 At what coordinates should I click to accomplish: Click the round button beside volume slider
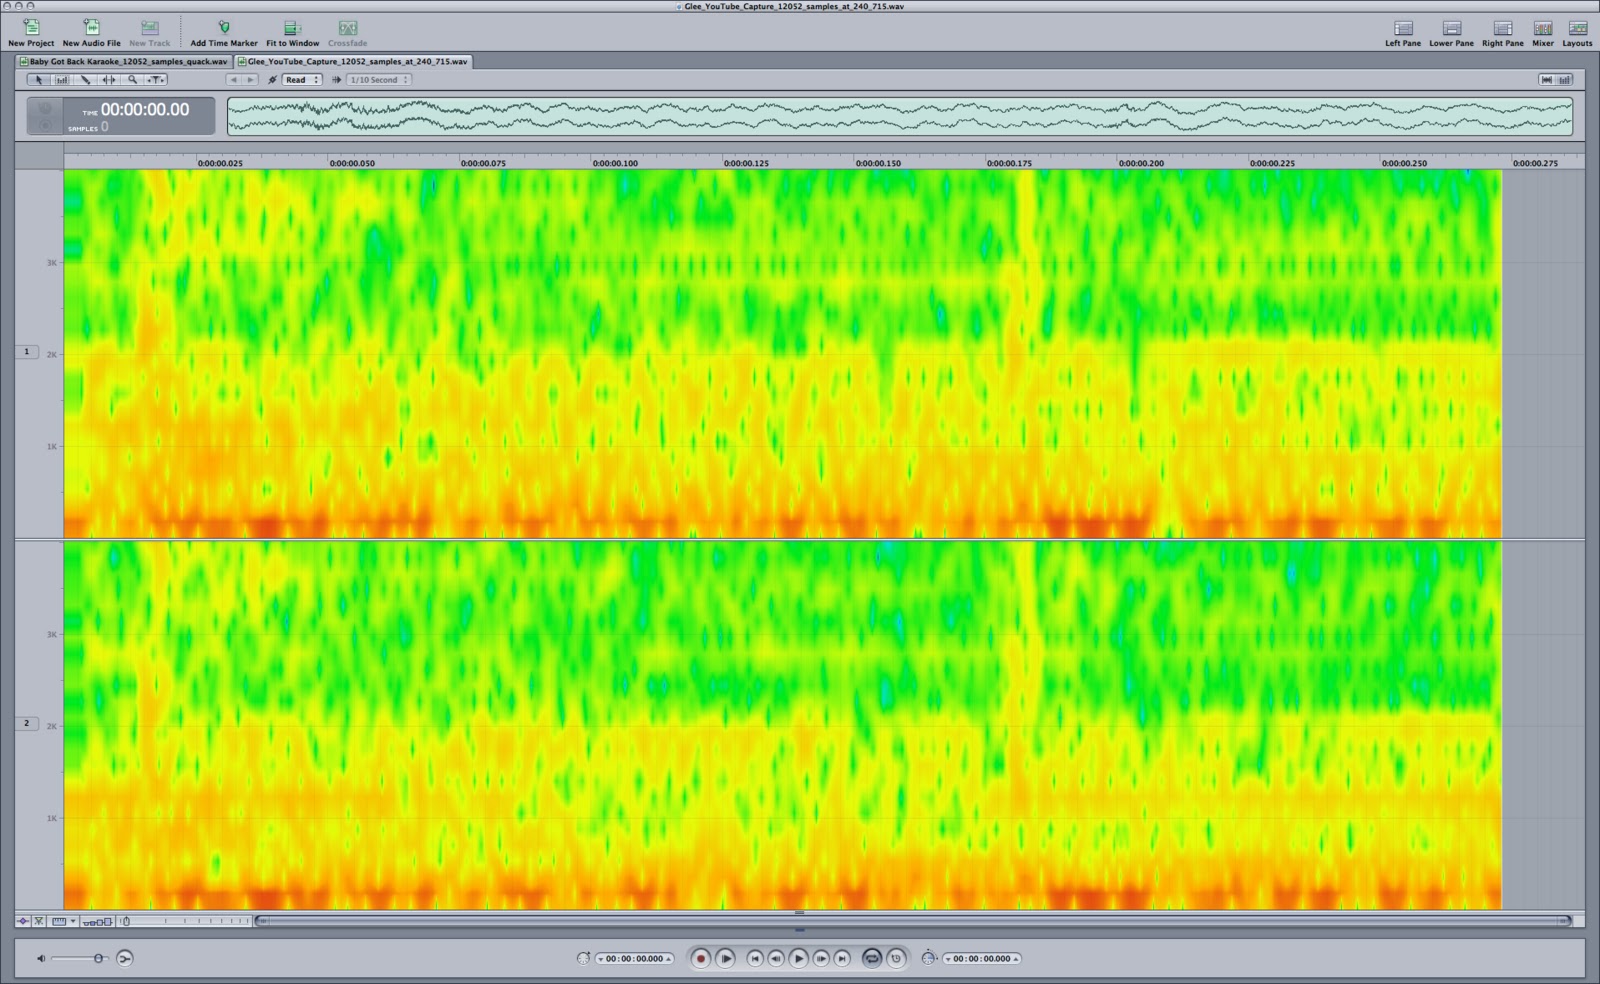pyautogui.click(x=124, y=958)
